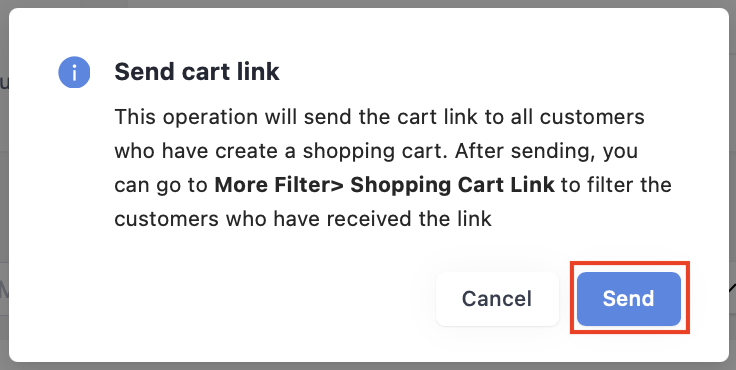736x370 pixels.
Task: Click the 'This operation will send' text line
Action: [379, 117]
